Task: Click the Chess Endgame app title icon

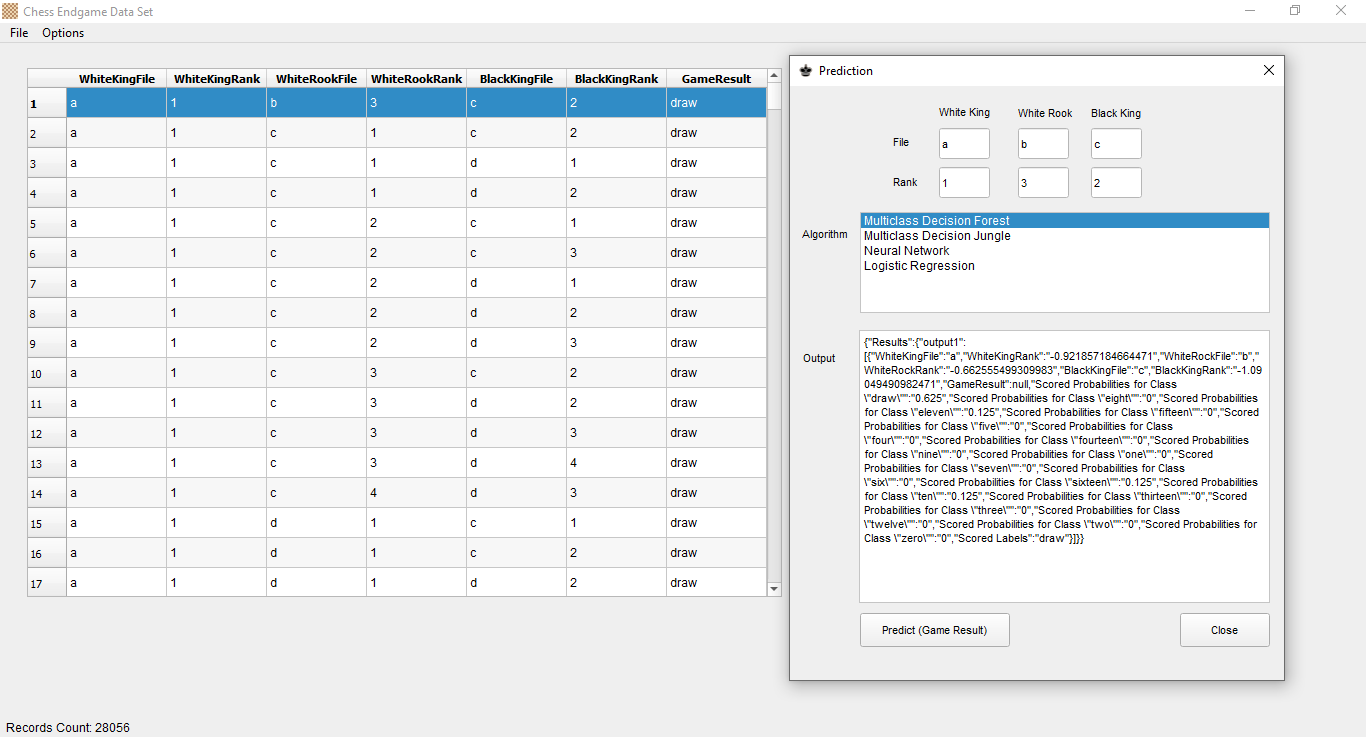Action: pos(10,11)
